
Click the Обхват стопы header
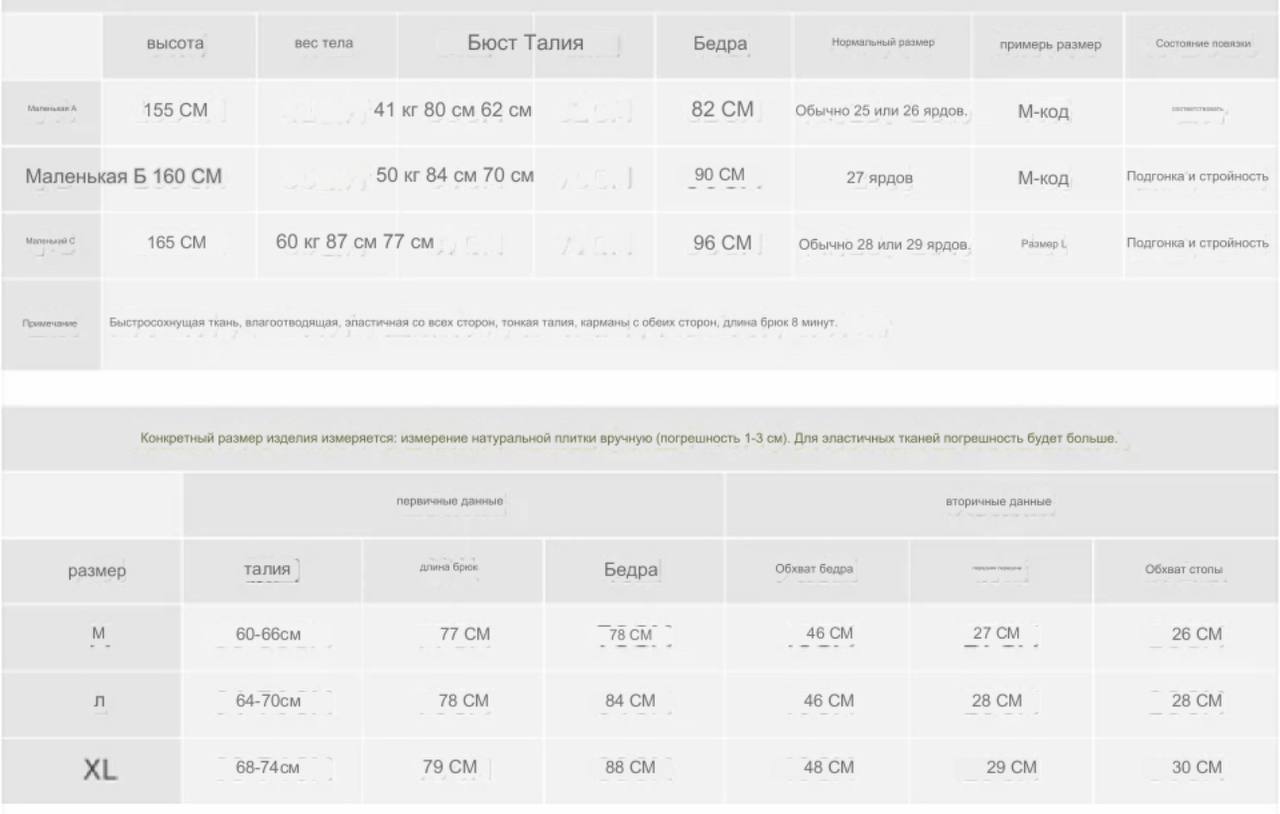[1183, 570]
